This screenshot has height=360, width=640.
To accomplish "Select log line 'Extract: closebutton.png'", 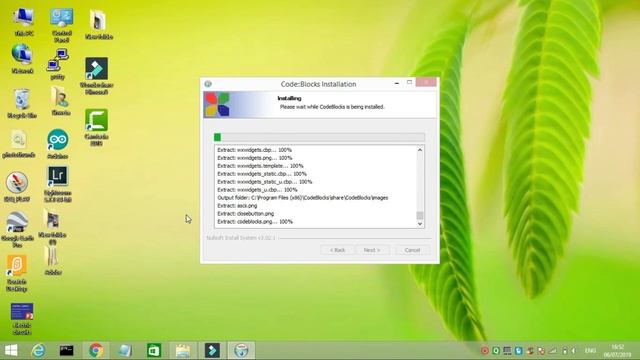I will click(x=246, y=213).
